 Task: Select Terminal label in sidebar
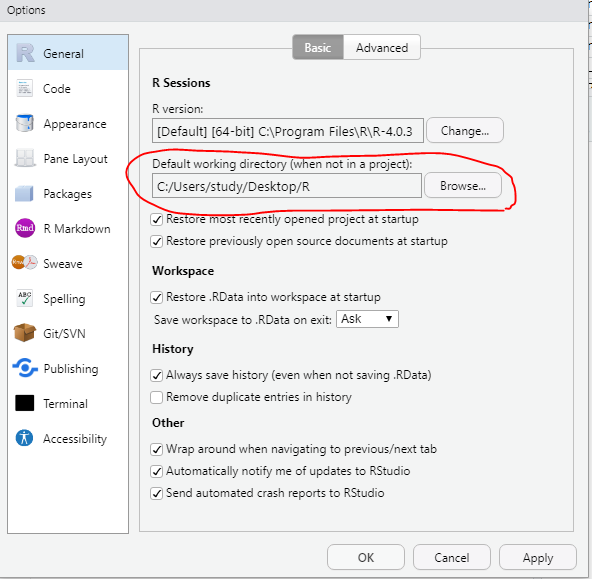point(65,404)
